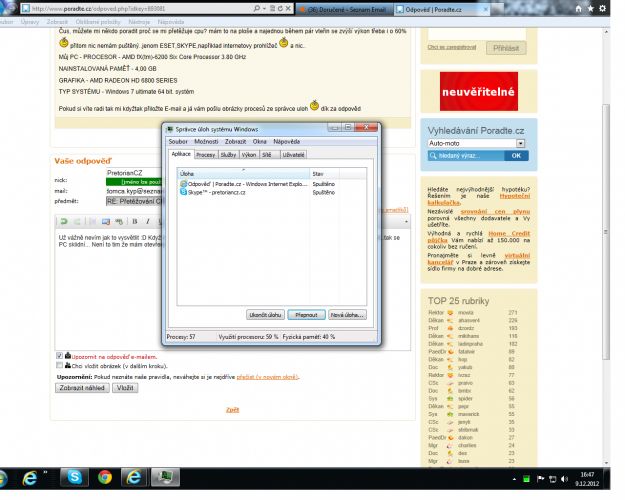Launch Google Chrome from the taskbar
The image size is (625, 500).
click(105, 477)
